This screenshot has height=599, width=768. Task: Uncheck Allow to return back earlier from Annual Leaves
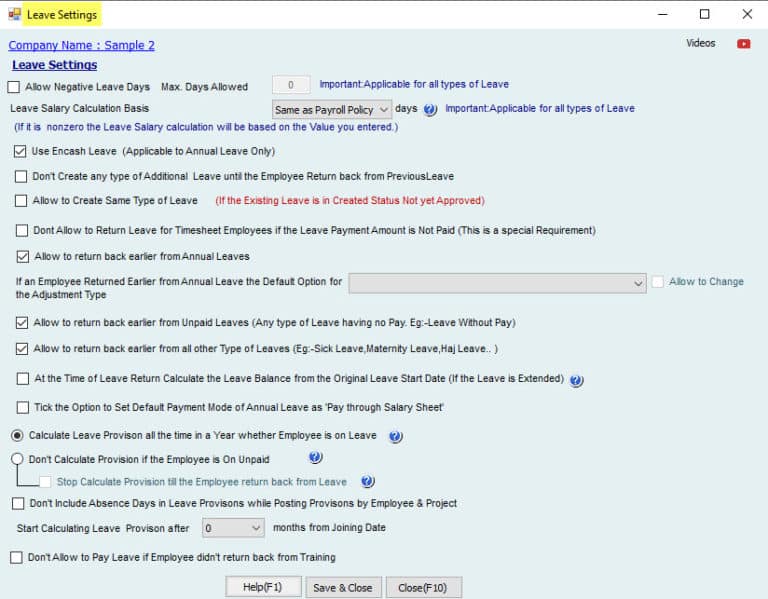(23, 257)
